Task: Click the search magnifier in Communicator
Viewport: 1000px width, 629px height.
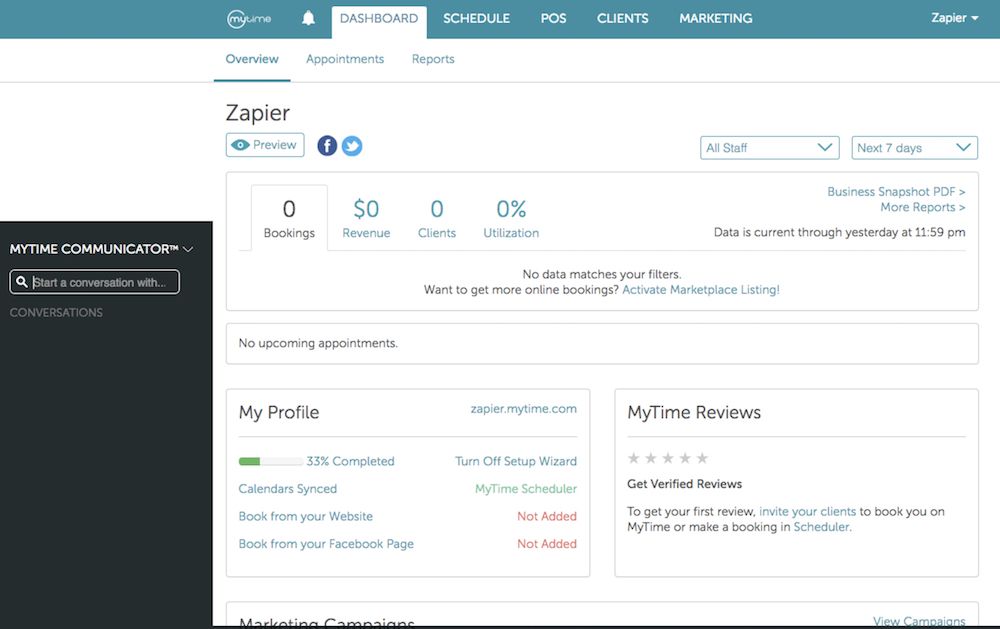Action: [x=22, y=283]
